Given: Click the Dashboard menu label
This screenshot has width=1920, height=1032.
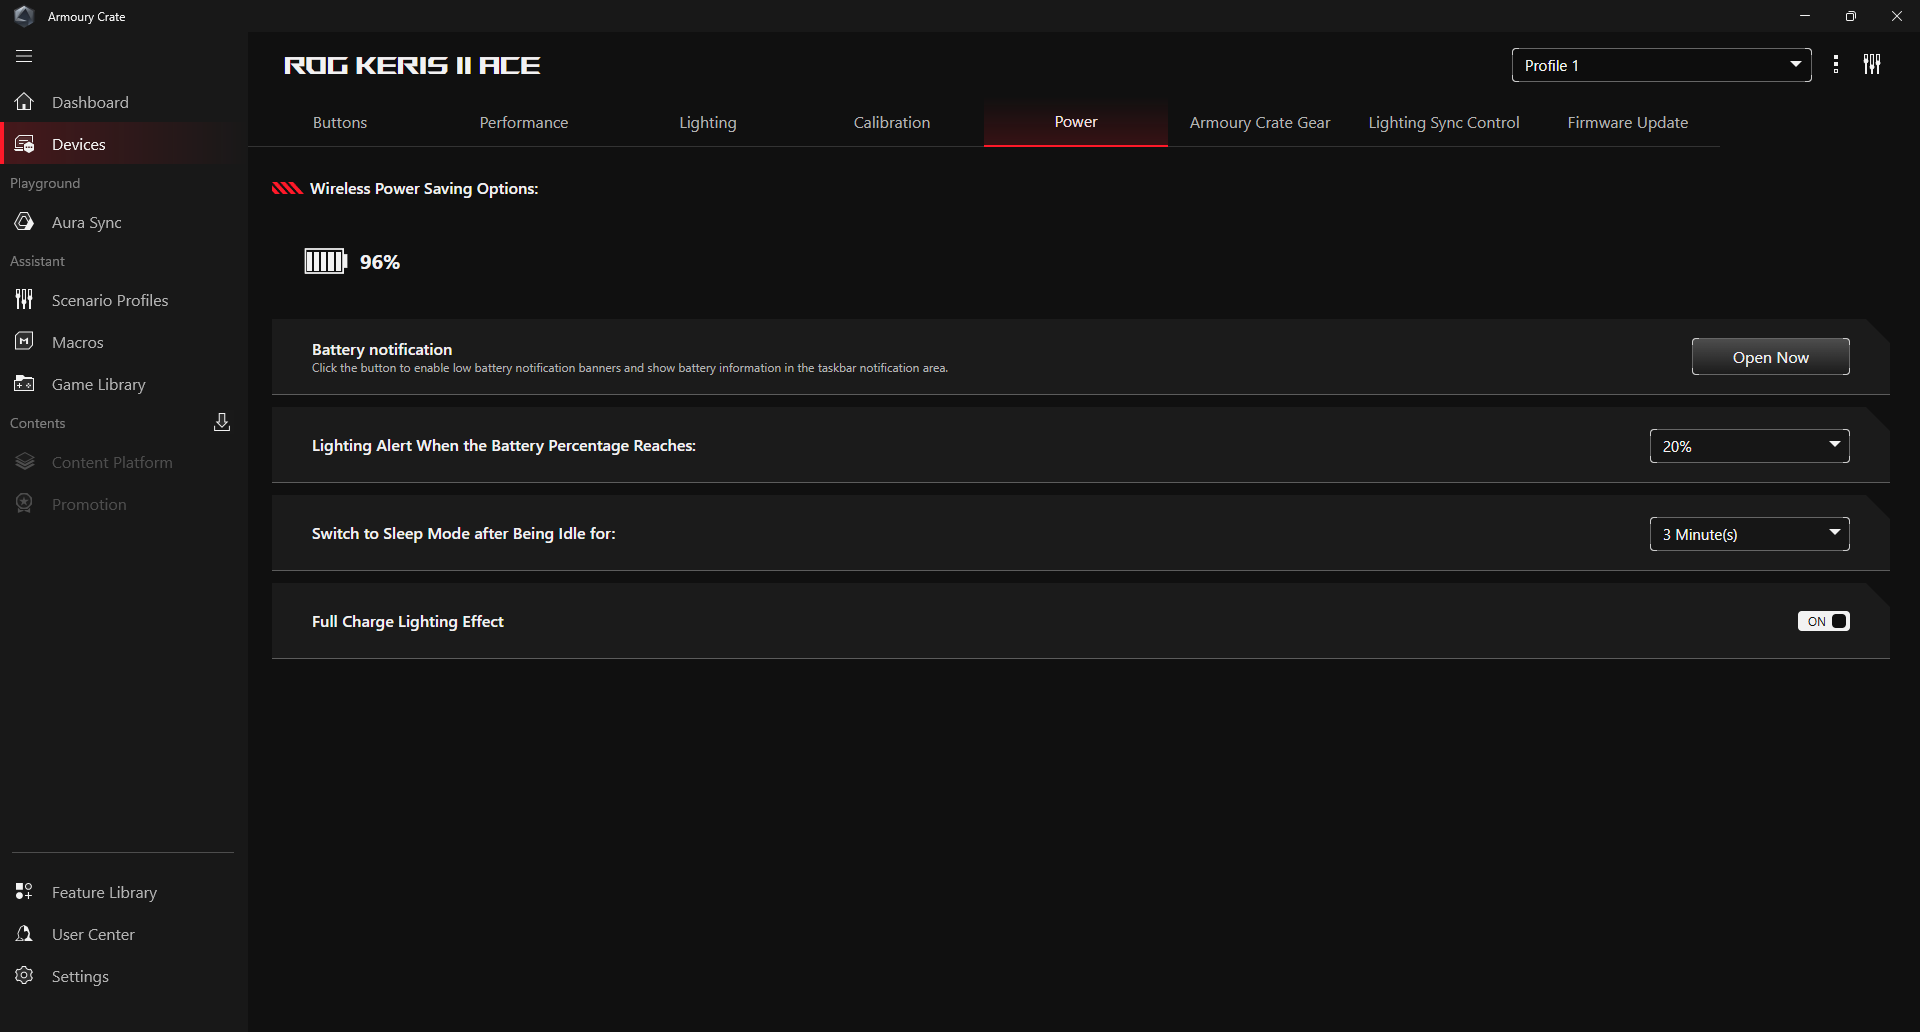Looking at the screenshot, I should pos(90,102).
